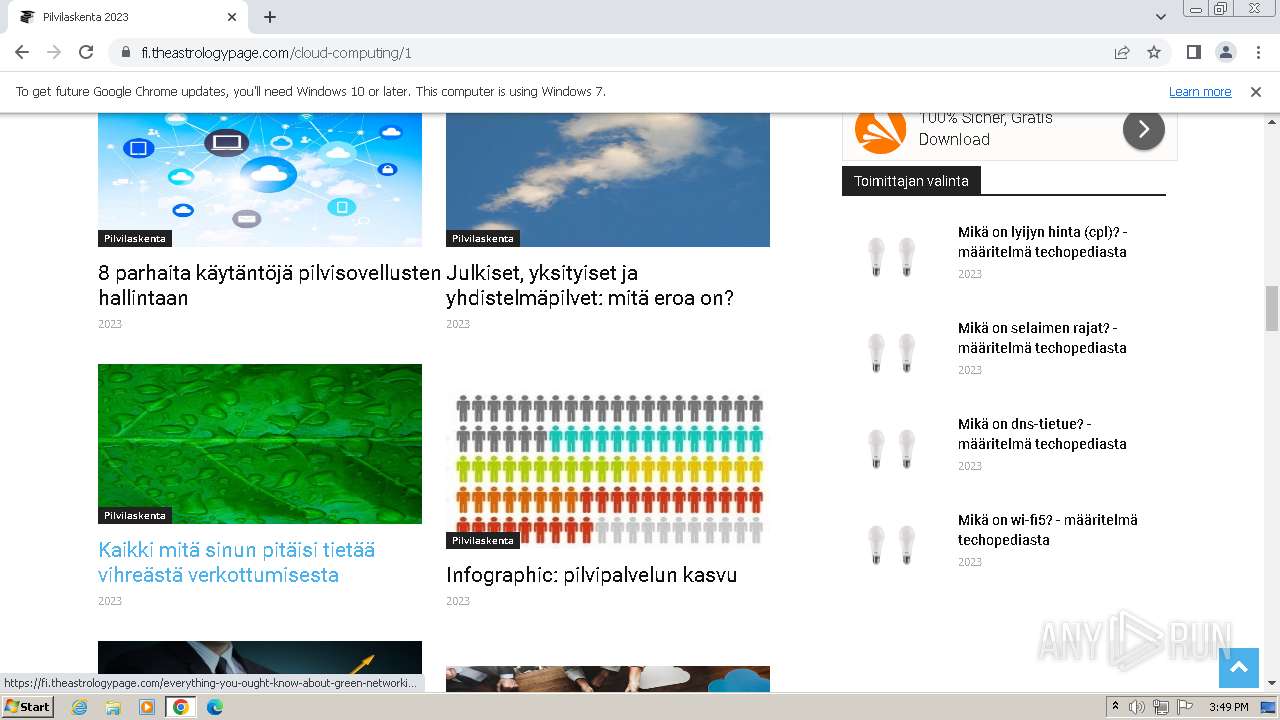This screenshot has height=720, width=1280.
Task: Open the Chrome profile avatar menu
Action: coord(1225,52)
